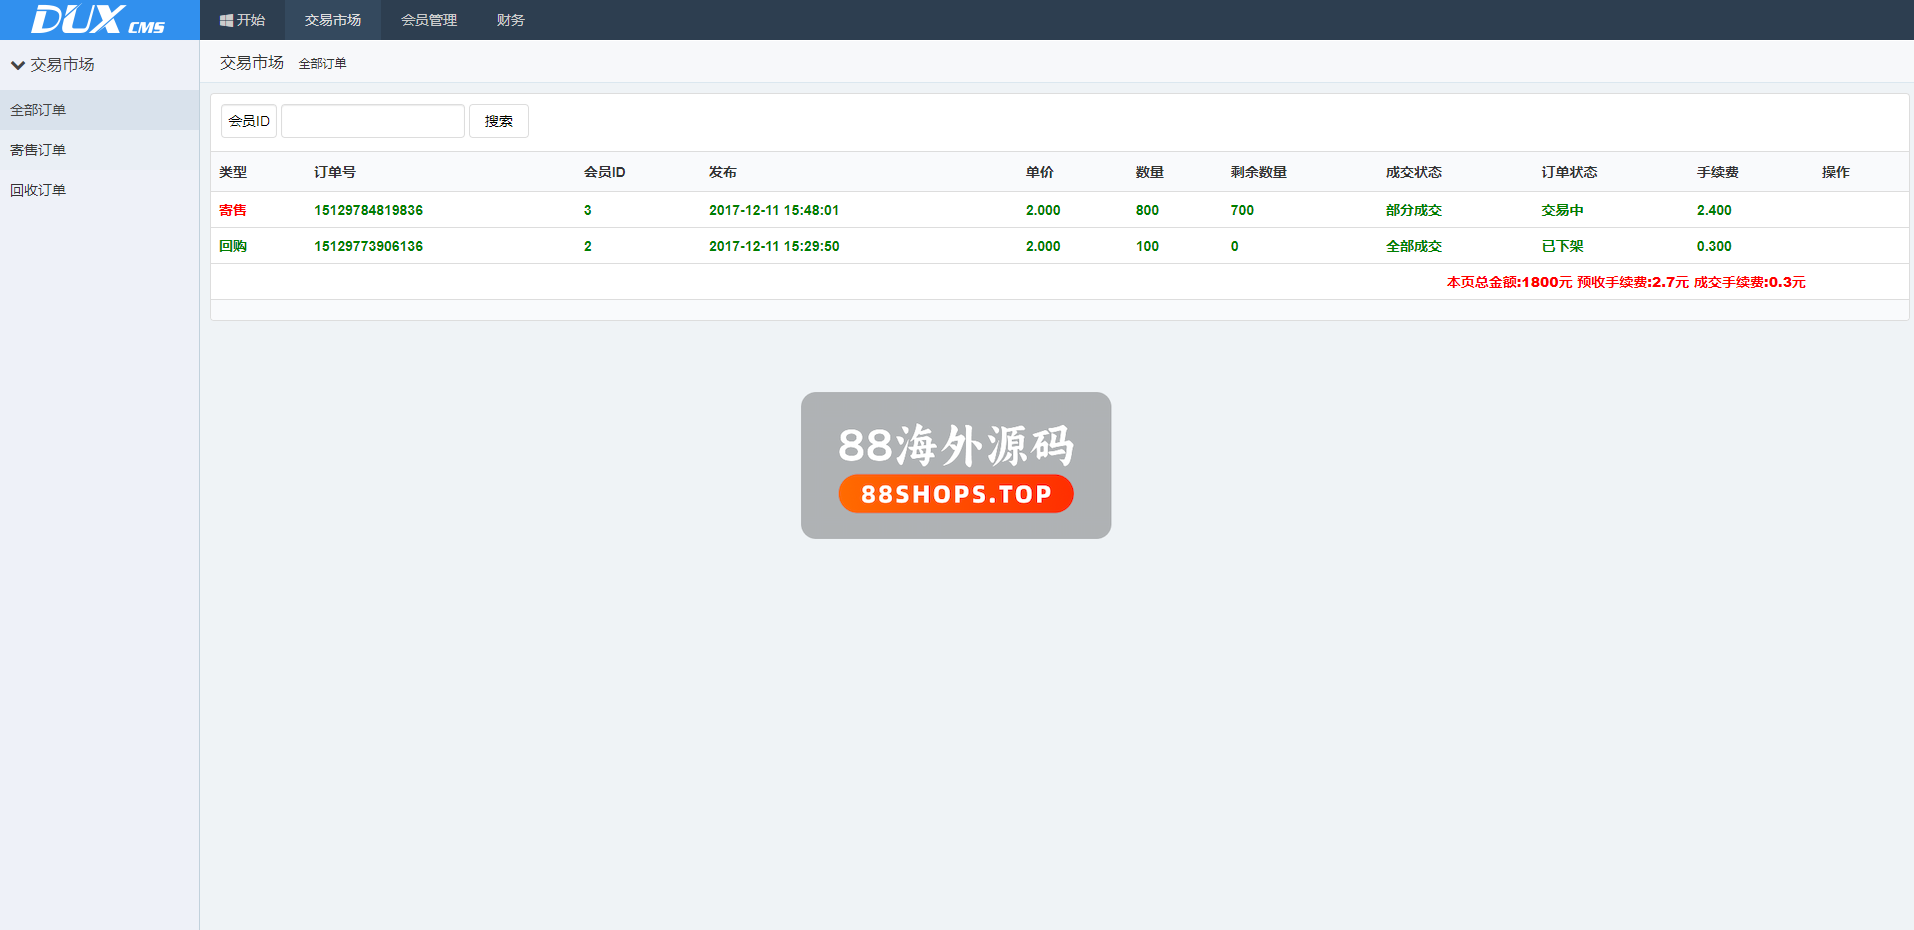The image size is (1914, 930).
Task: Collapse the 交易市场 sidebar chevron
Action: click(x=17, y=65)
